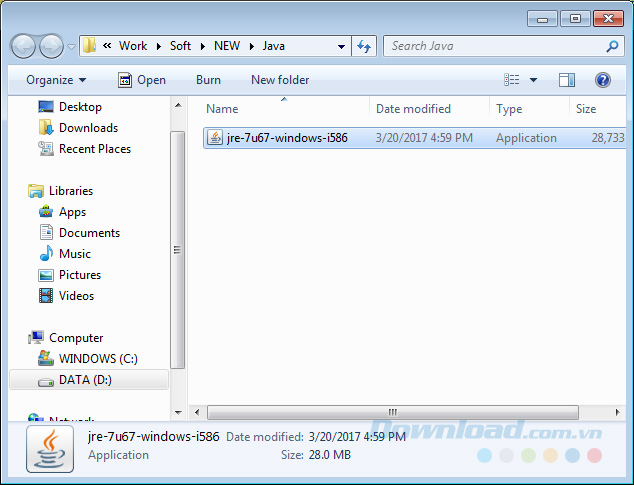
Task: Click navigation pane scroll up arrow
Action: (178, 105)
